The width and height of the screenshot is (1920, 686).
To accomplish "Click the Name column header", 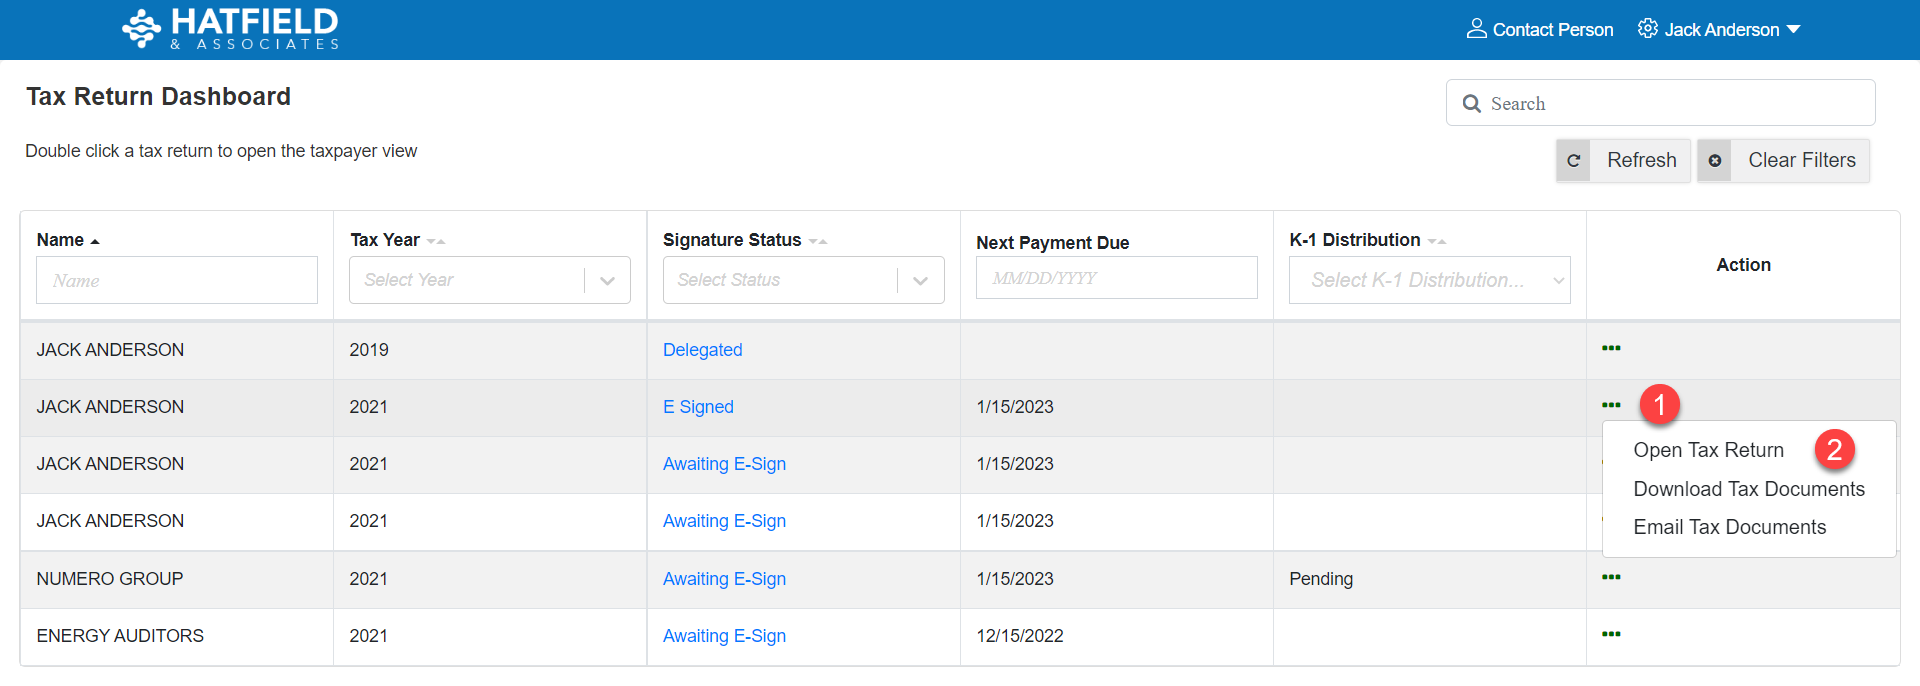I will 60,240.
